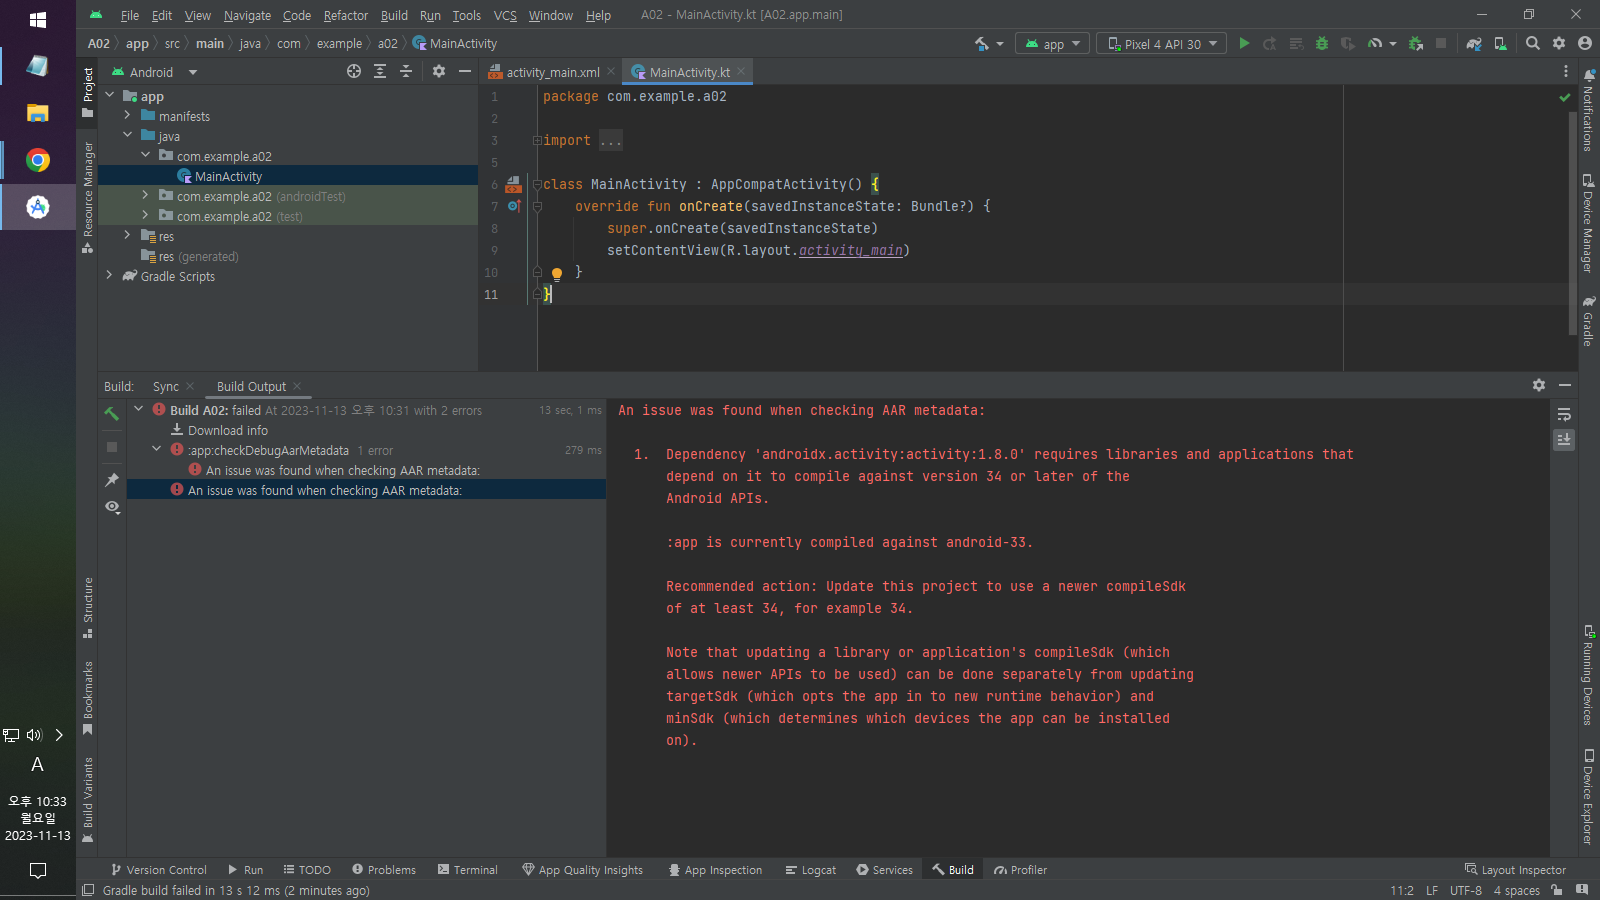Open the app run configuration dropdown
This screenshot has width=1600, height=900.
[1053, 44]
